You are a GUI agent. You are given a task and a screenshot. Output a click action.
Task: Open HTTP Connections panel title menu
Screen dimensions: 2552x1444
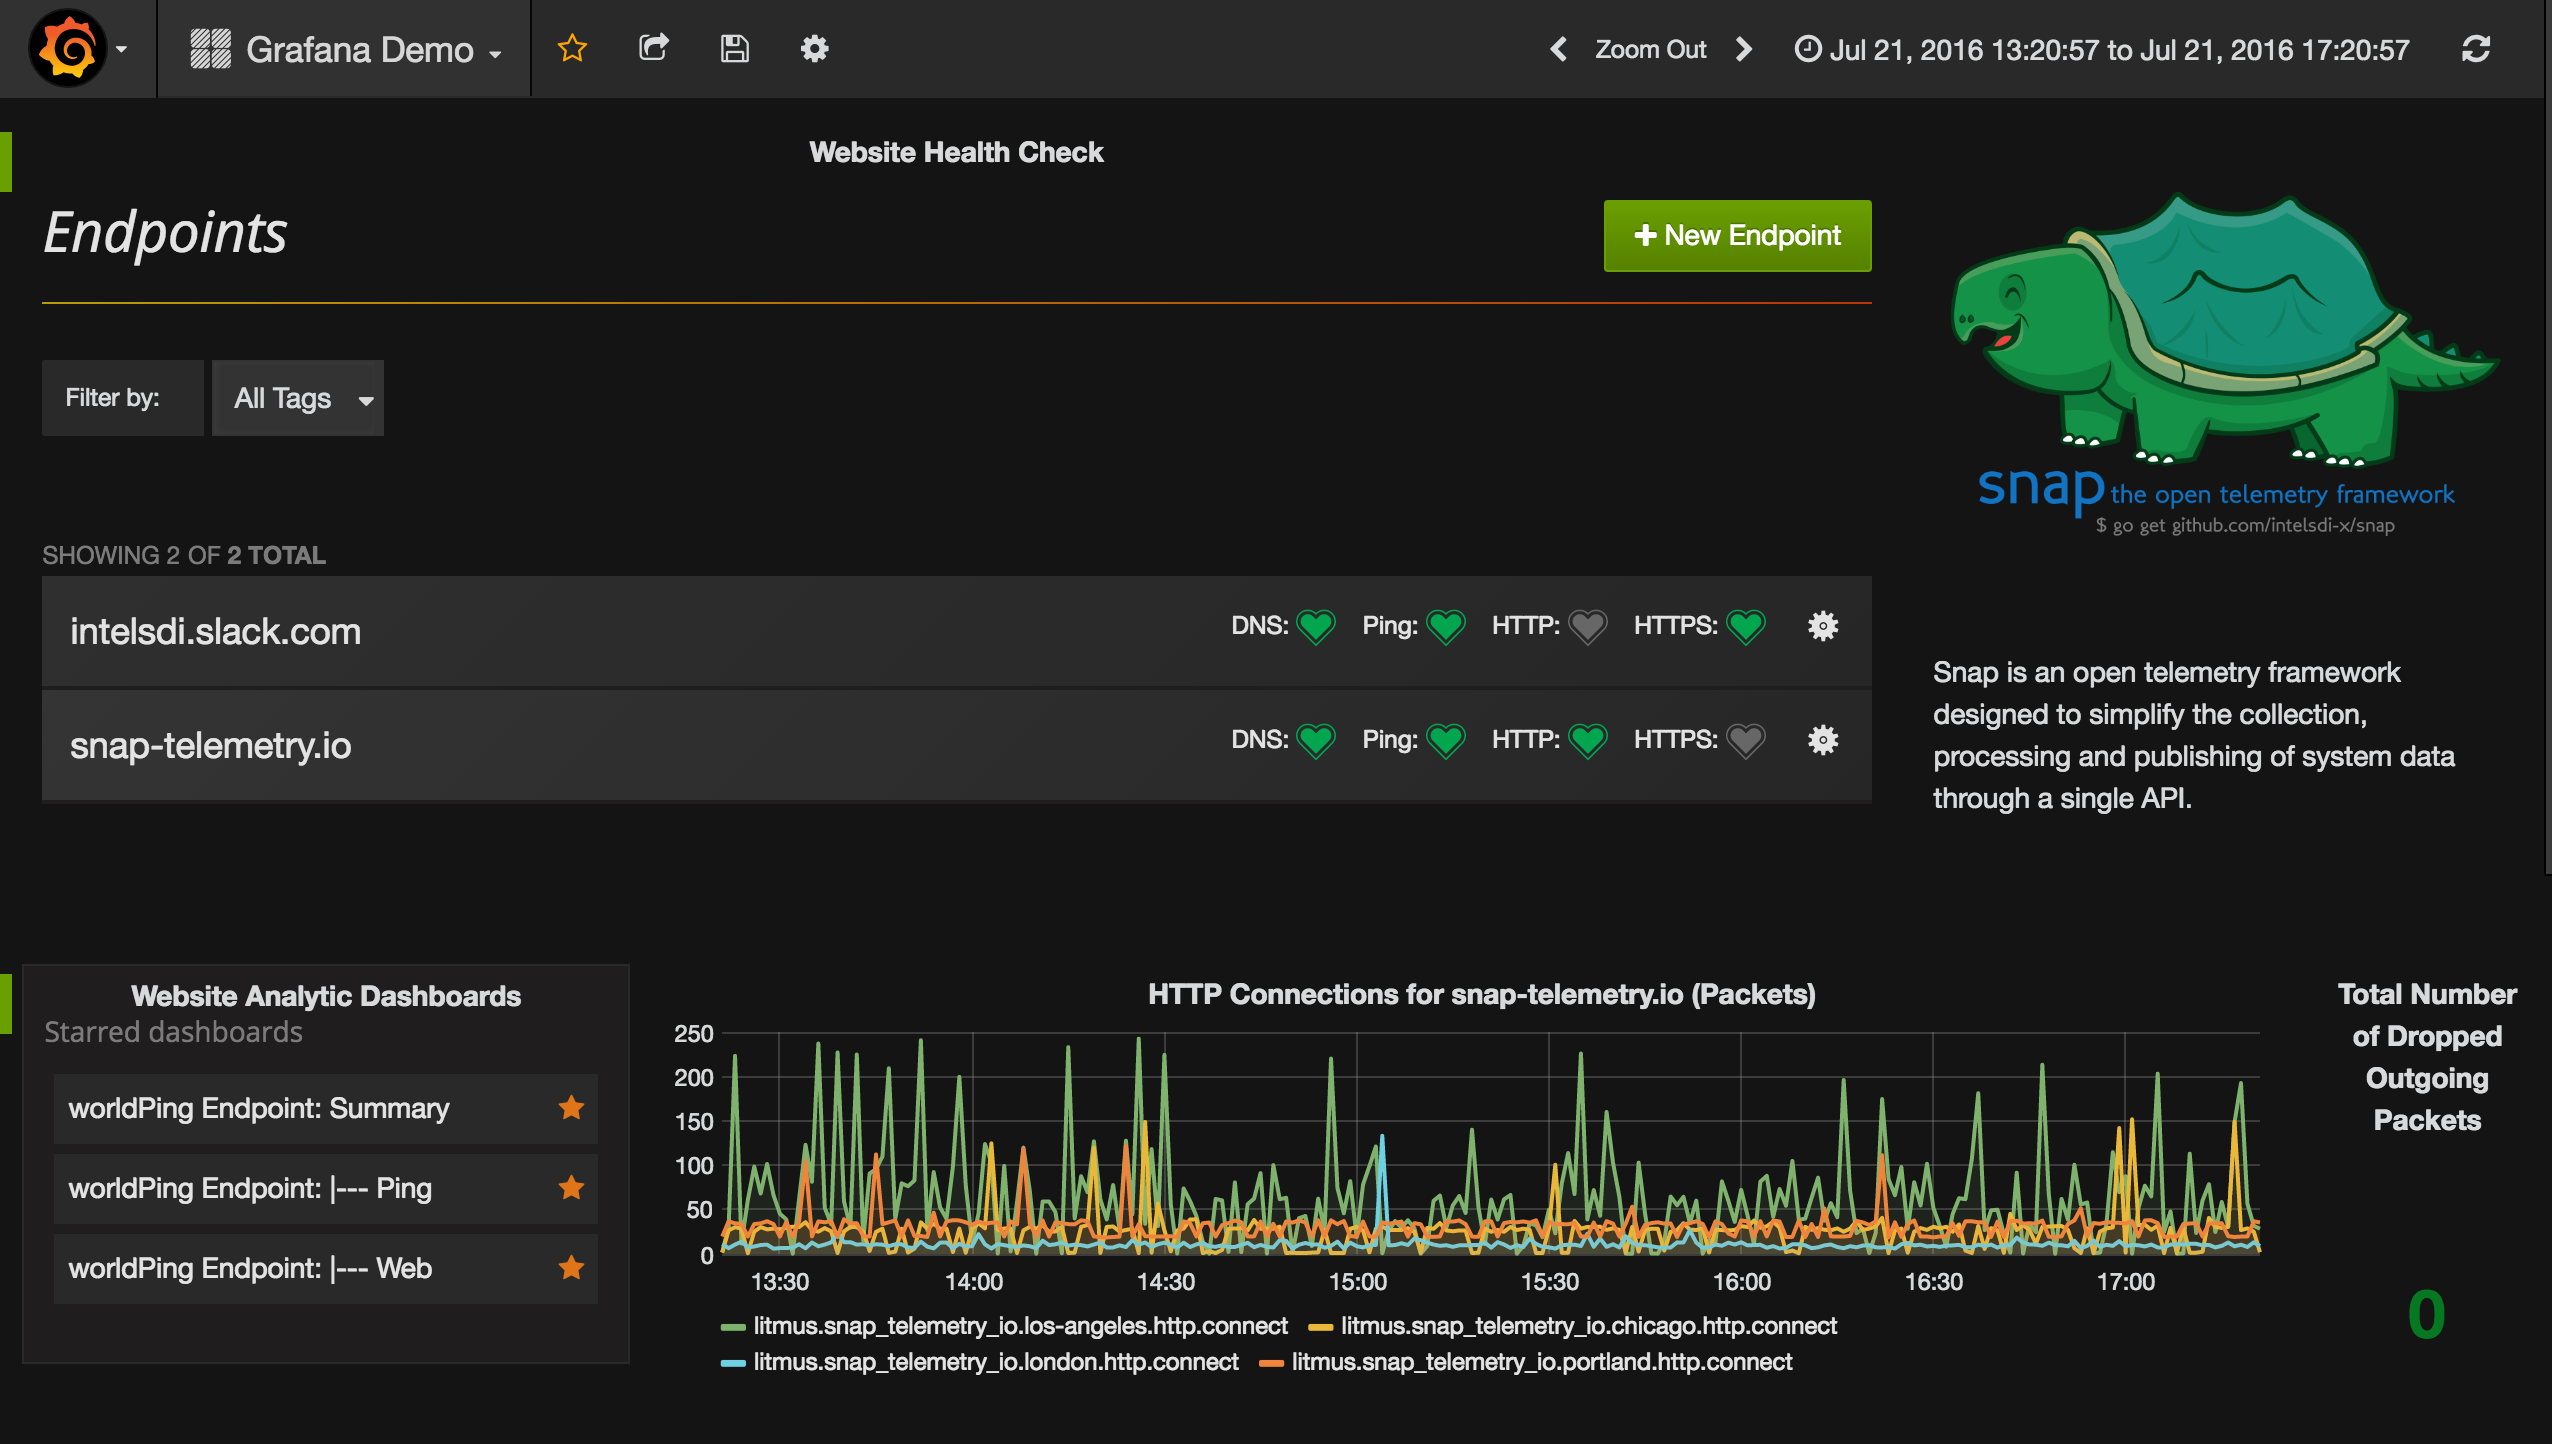(x=1481, y=994)
